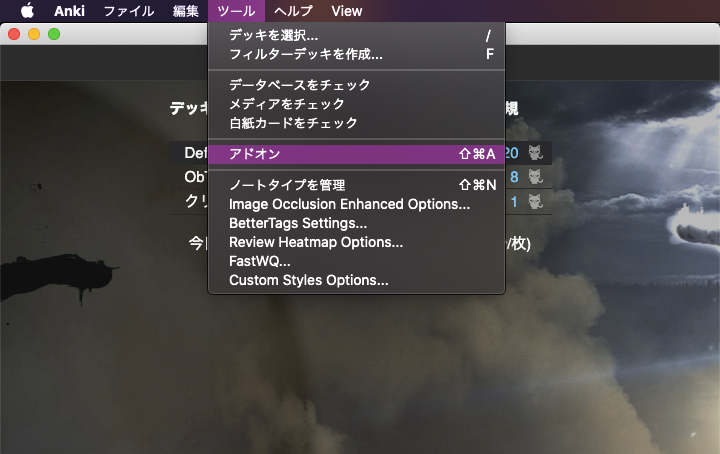Open the View menu
Viewport: 720px width, 454px height.
(347, 11)
